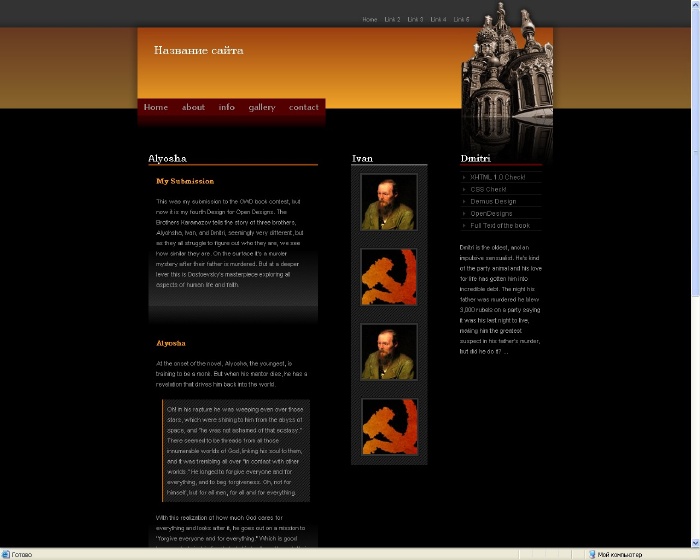Click the Alyosha column heading
700x560 pixels.
(x=167, y=159)
